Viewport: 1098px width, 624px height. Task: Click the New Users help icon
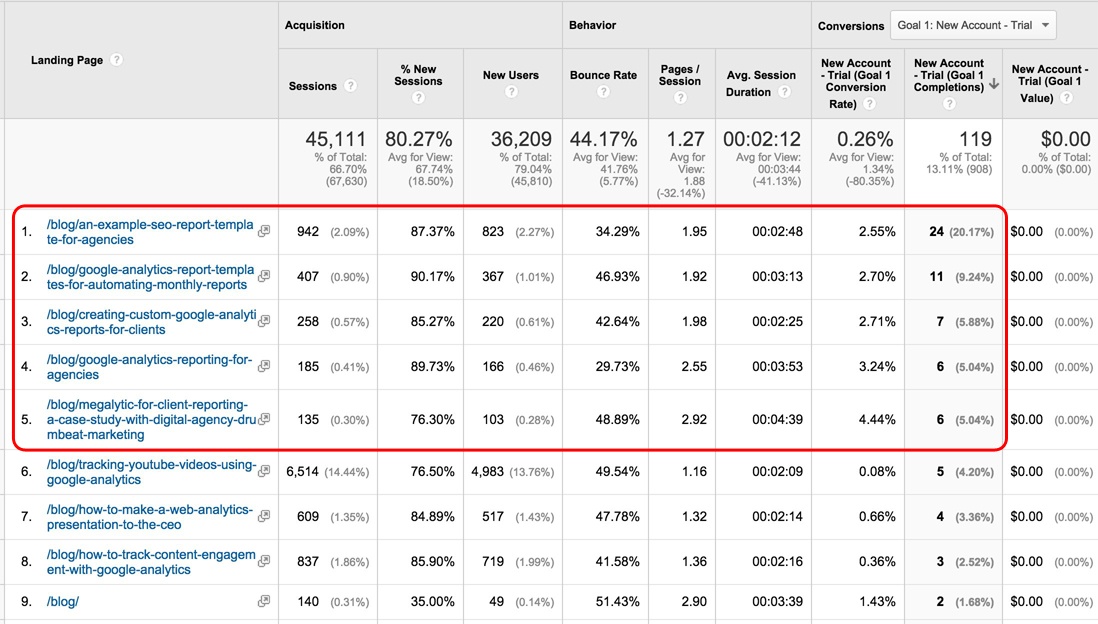pos(510,92)
